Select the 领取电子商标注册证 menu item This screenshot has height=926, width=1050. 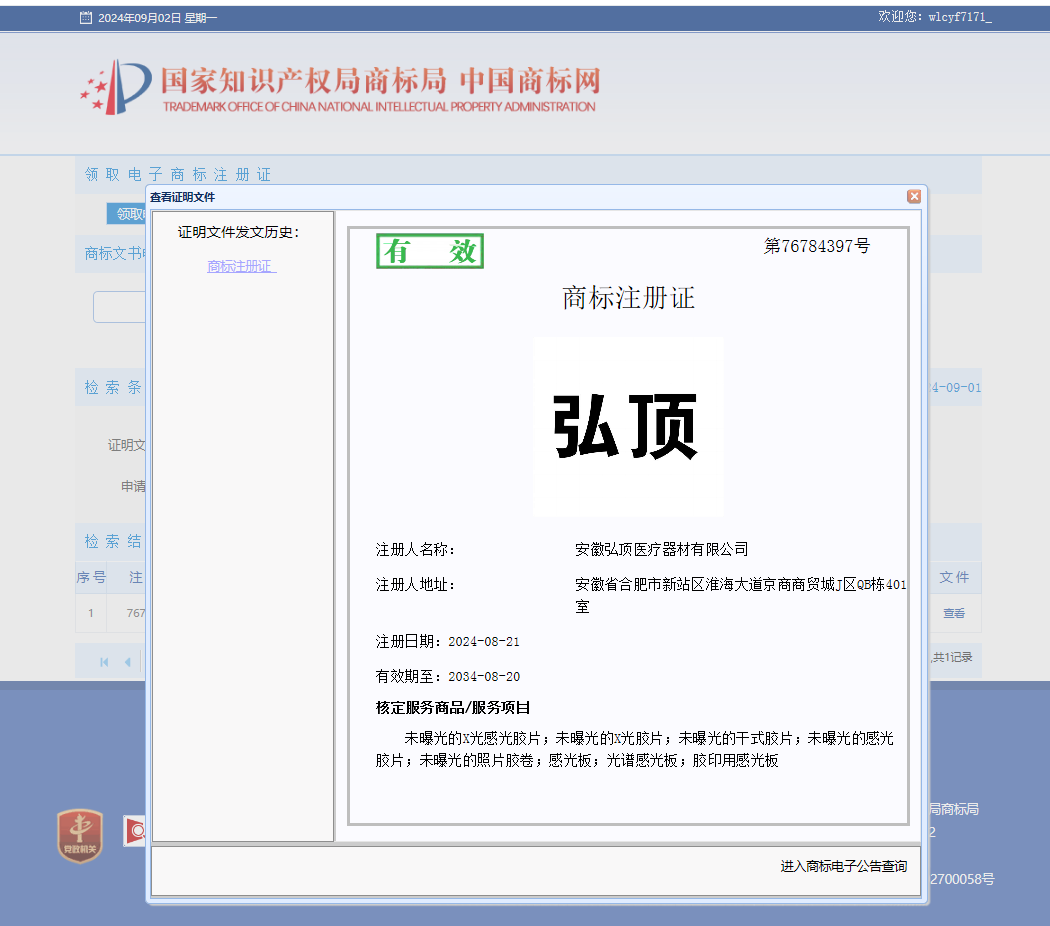pos(176,174)
